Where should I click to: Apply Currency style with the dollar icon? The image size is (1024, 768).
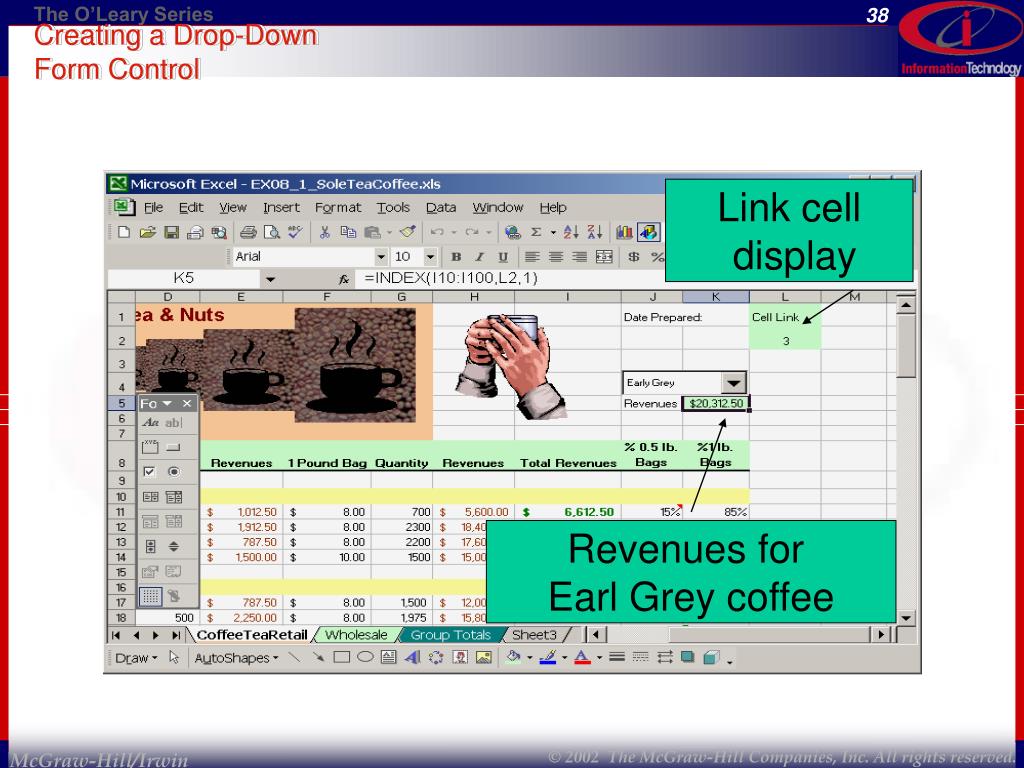coord(633,257)
